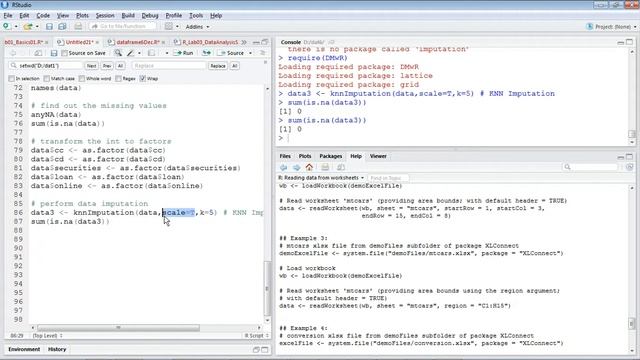Click the Help home icon
Image resolution: width=640 pixels, height=360 pixels.
[x=309, y=167]
